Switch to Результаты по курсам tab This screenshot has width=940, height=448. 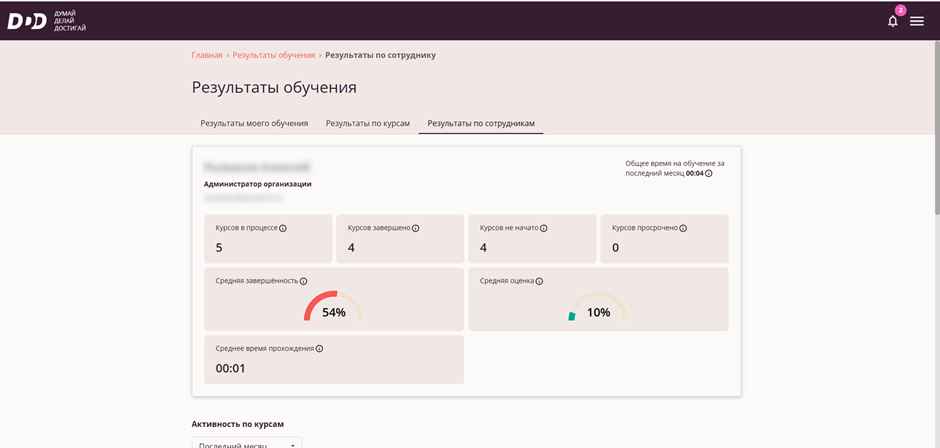tap(367, 123)
